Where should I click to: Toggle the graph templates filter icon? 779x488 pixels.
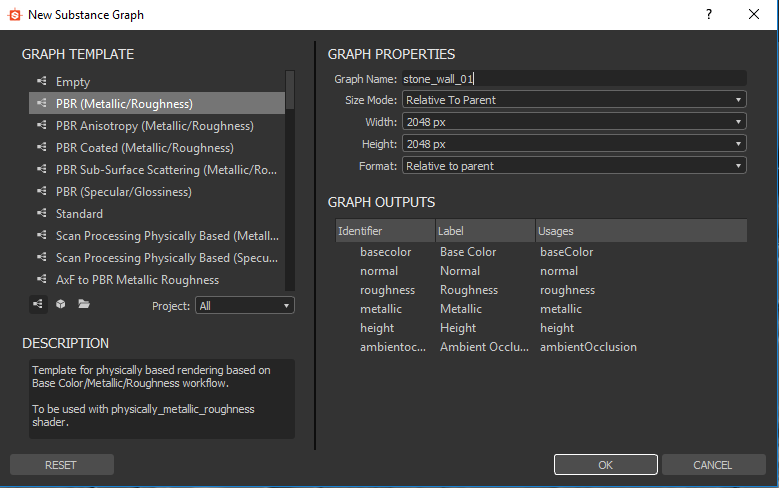point(38,304)
